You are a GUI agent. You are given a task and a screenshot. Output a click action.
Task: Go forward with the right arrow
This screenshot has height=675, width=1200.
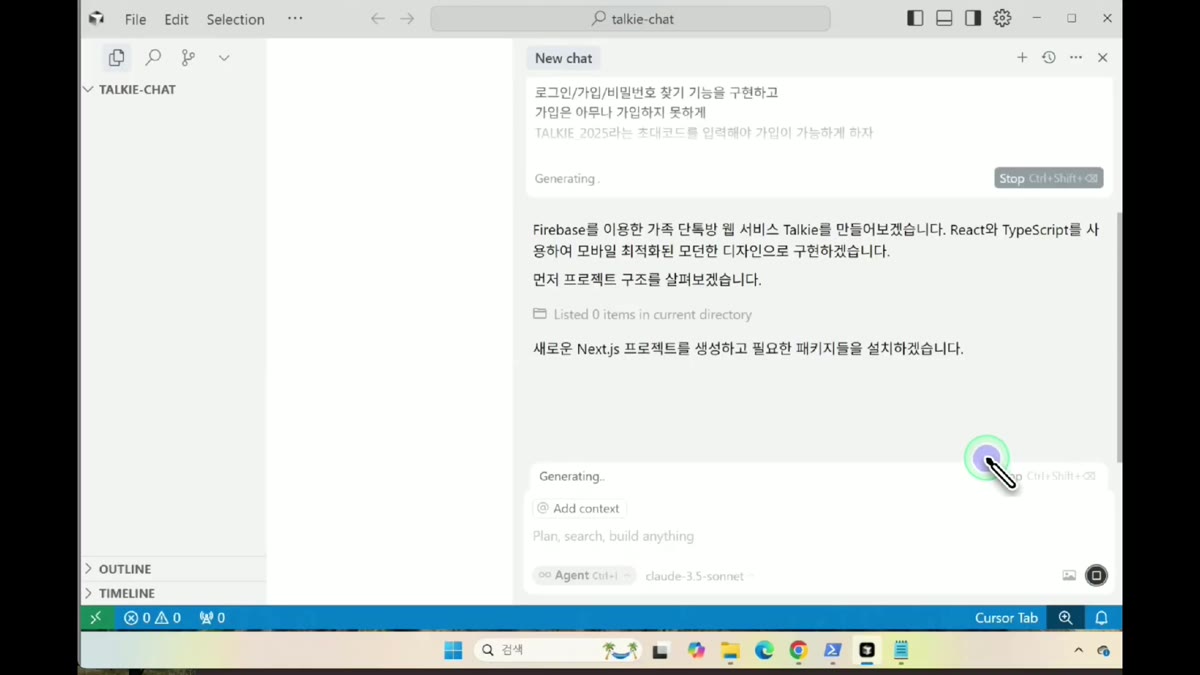pos(407,19)
